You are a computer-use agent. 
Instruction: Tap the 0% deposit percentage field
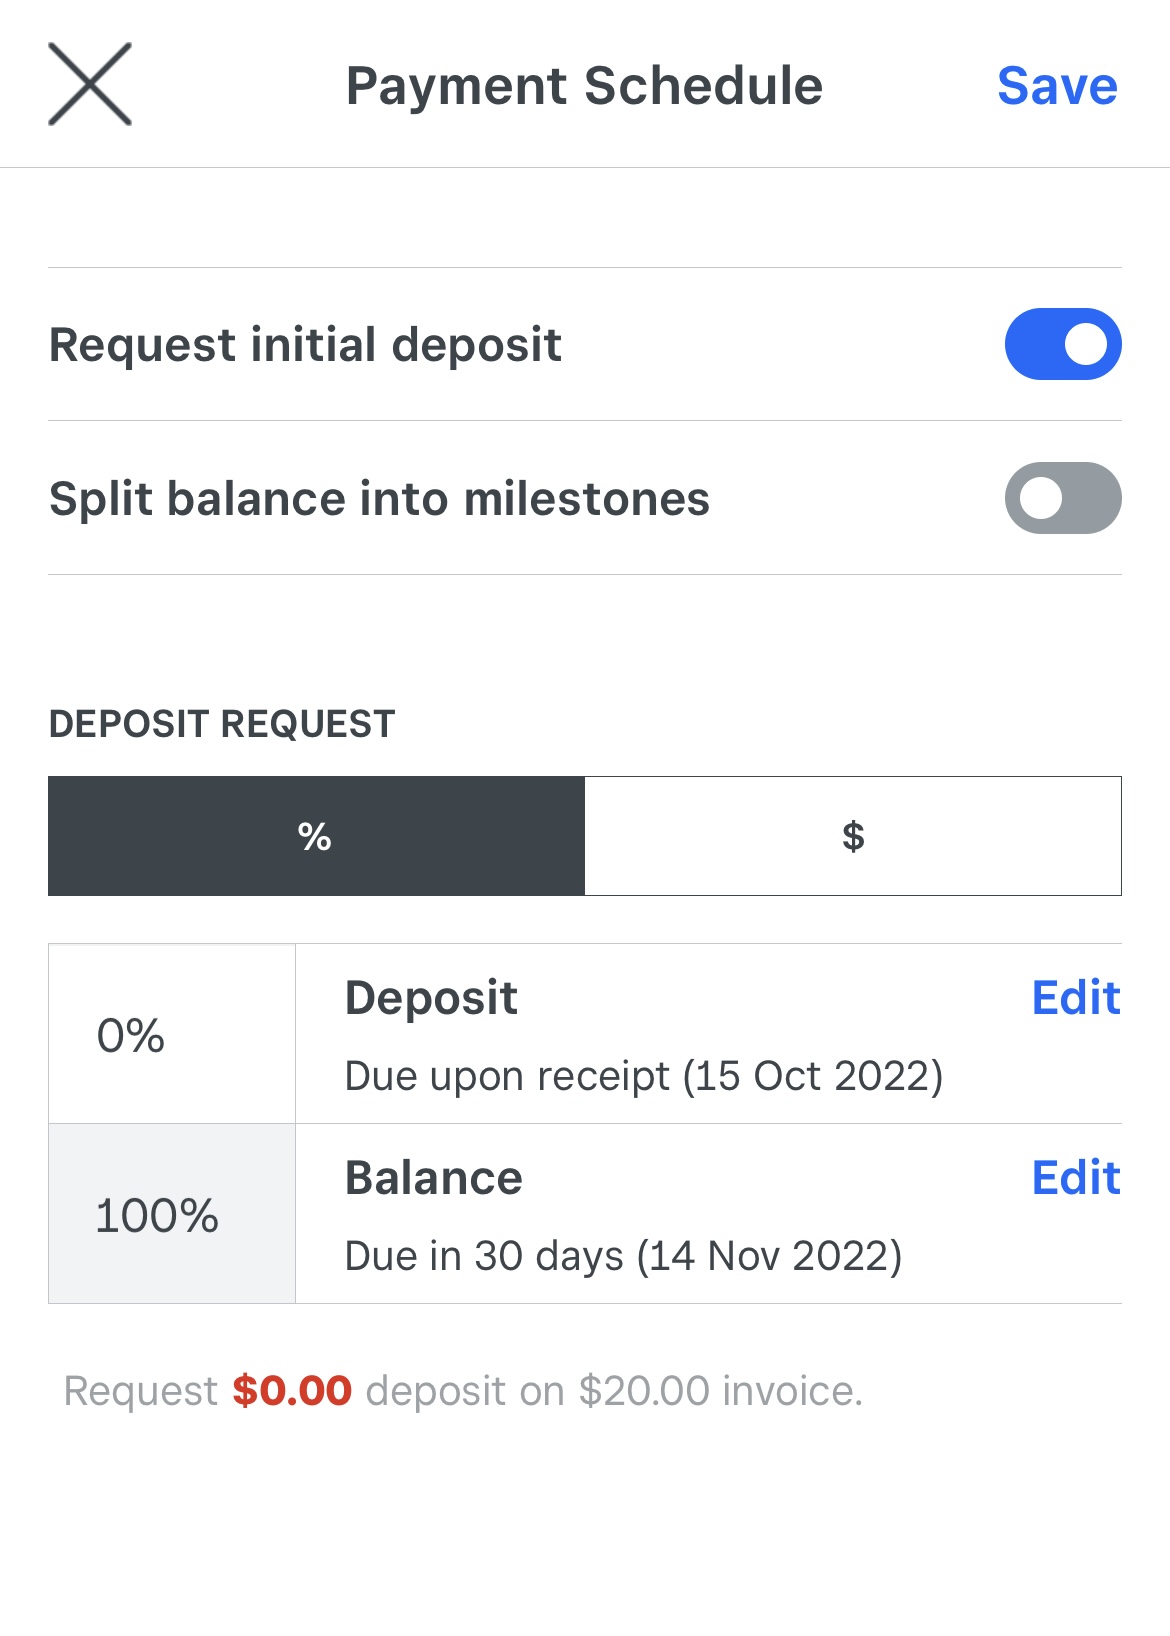pyautogui.click(x=172, y=1035)
